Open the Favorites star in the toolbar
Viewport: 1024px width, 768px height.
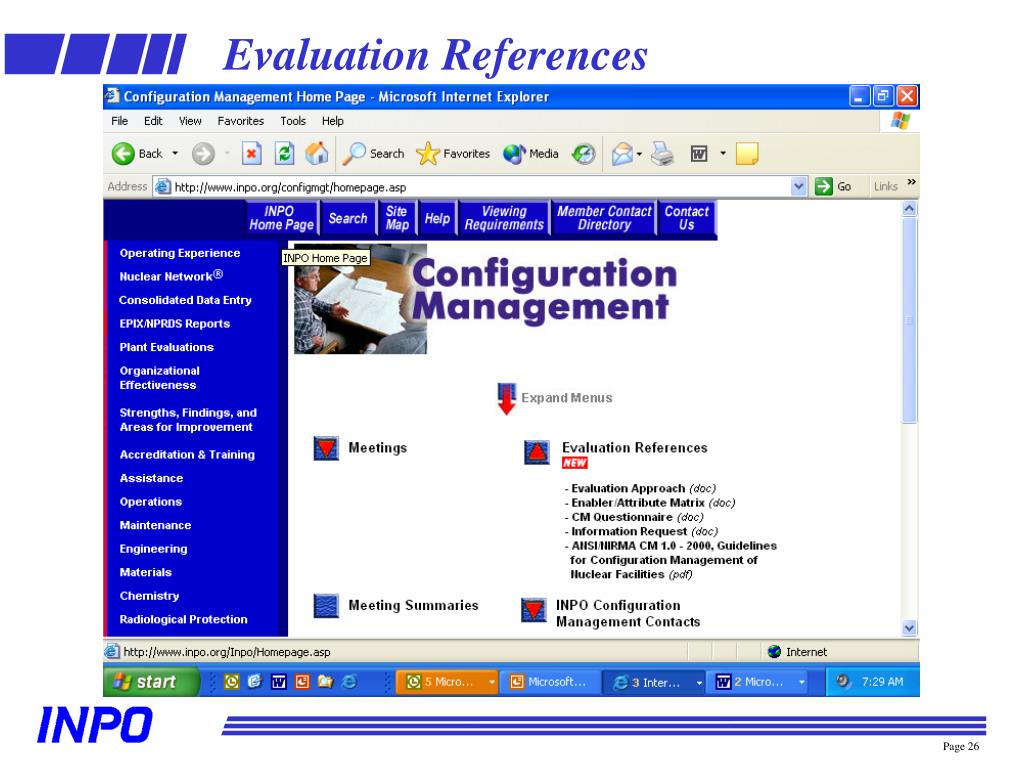(x=453, y=154)
